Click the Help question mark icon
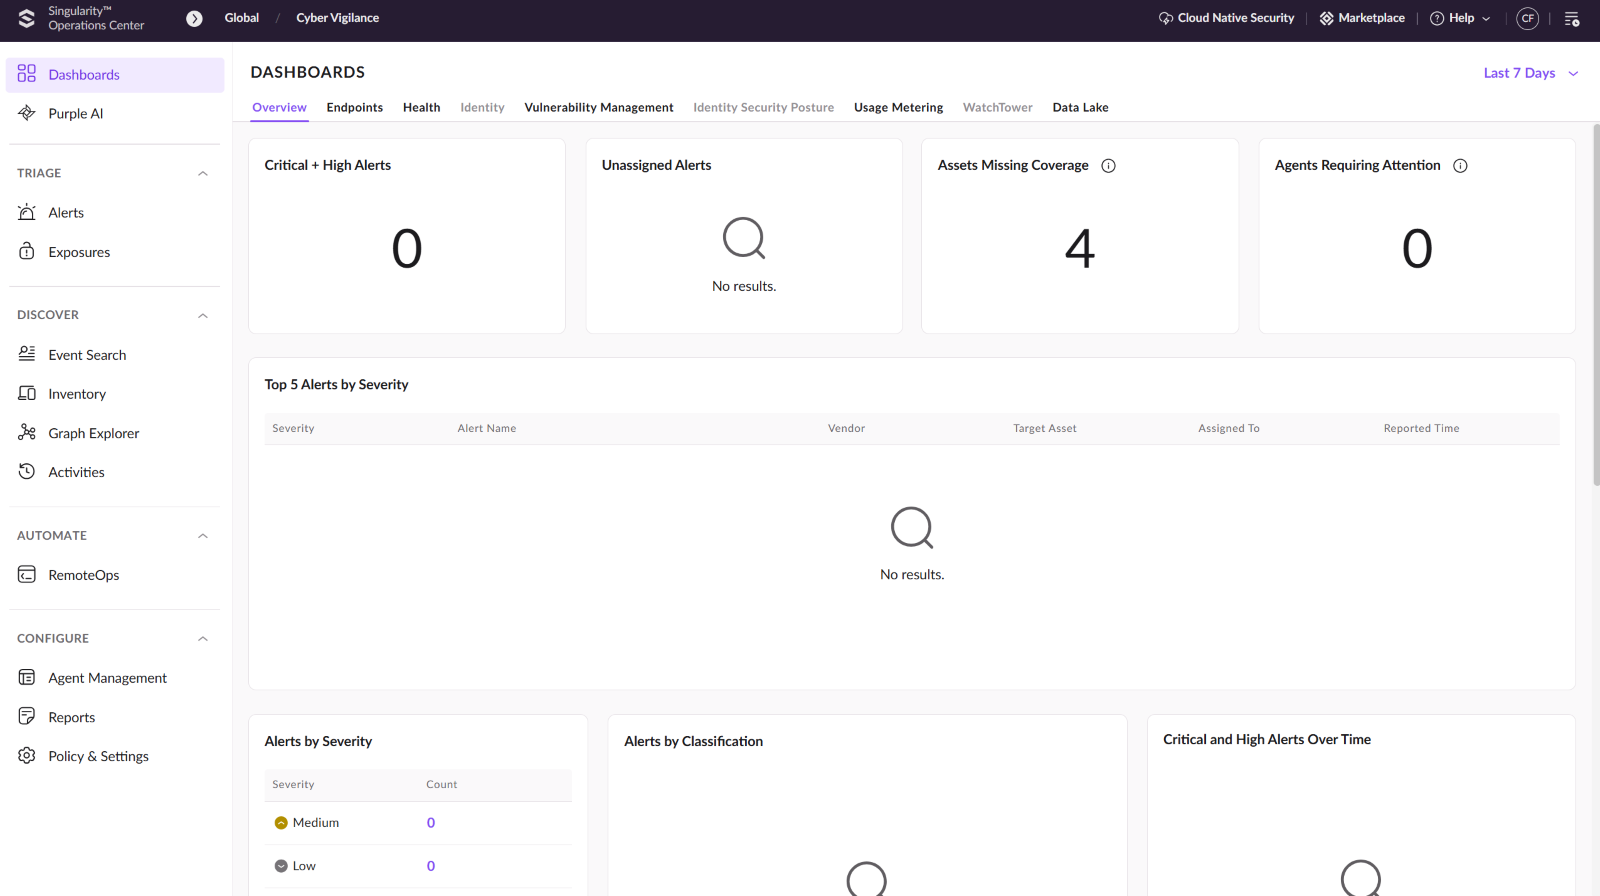Image resolution: width=1600 pixels, height=896 pixels. (1437, 18)
